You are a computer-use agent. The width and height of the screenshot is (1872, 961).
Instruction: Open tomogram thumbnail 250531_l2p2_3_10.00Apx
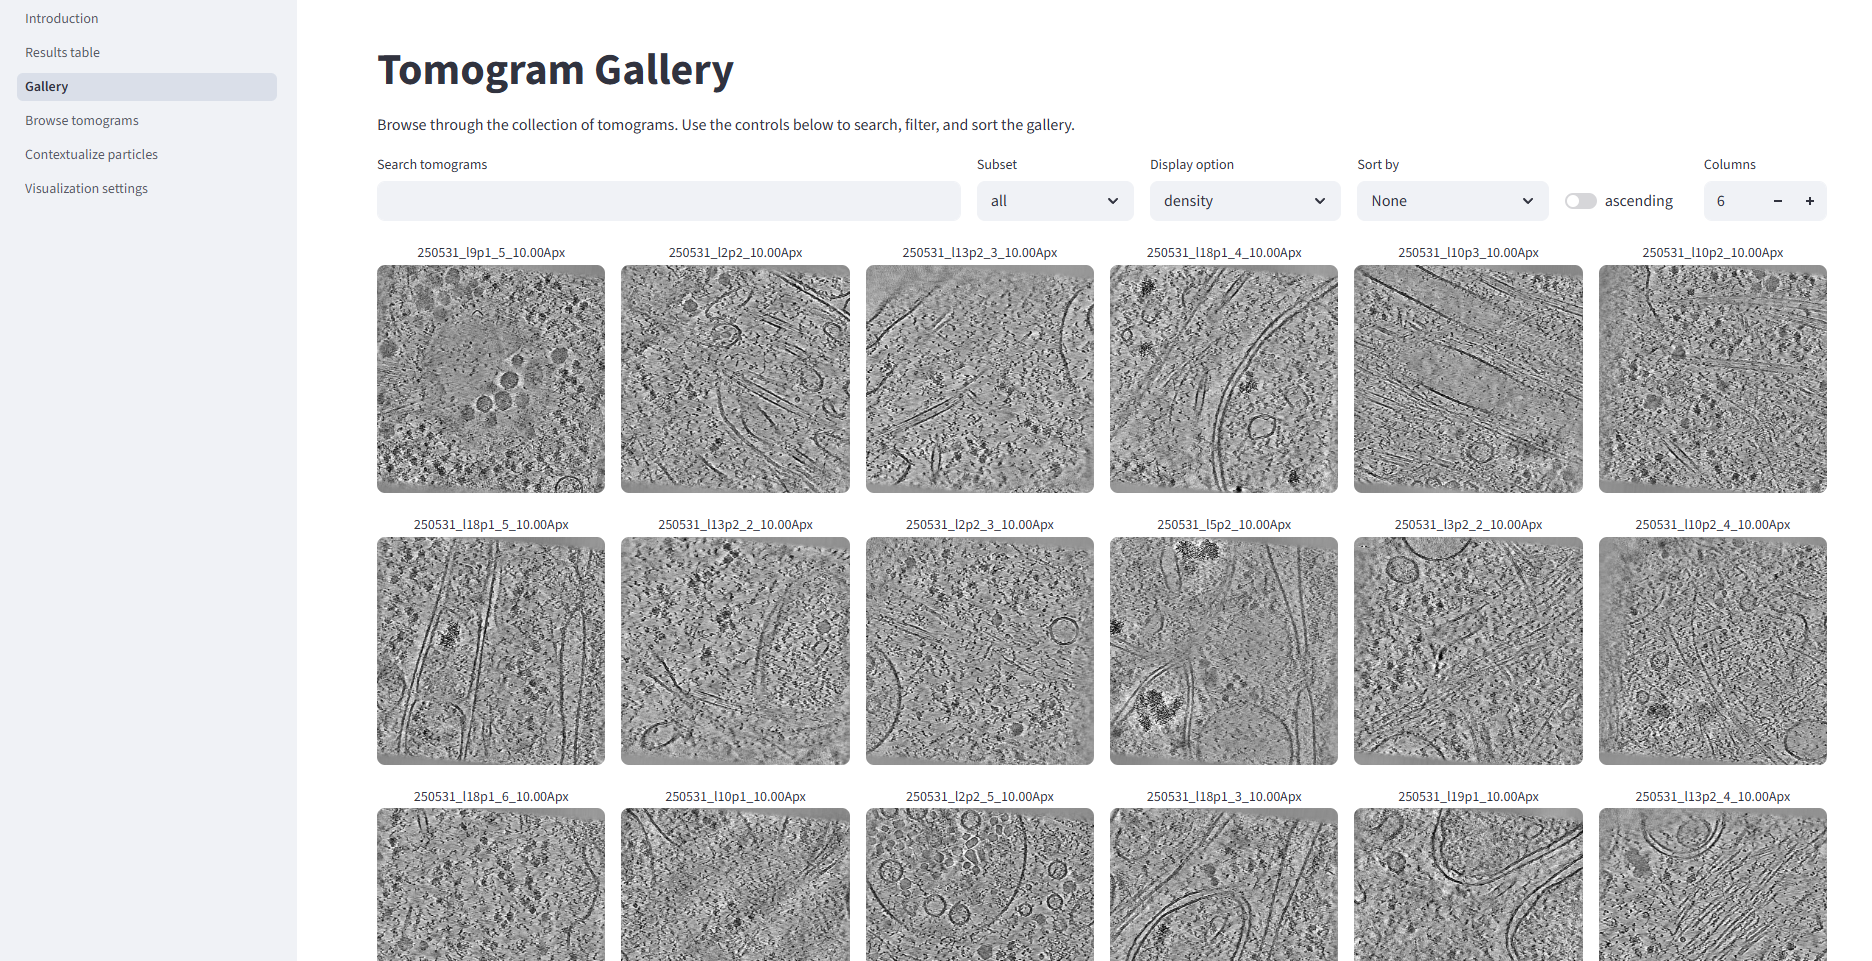point(980,651)
